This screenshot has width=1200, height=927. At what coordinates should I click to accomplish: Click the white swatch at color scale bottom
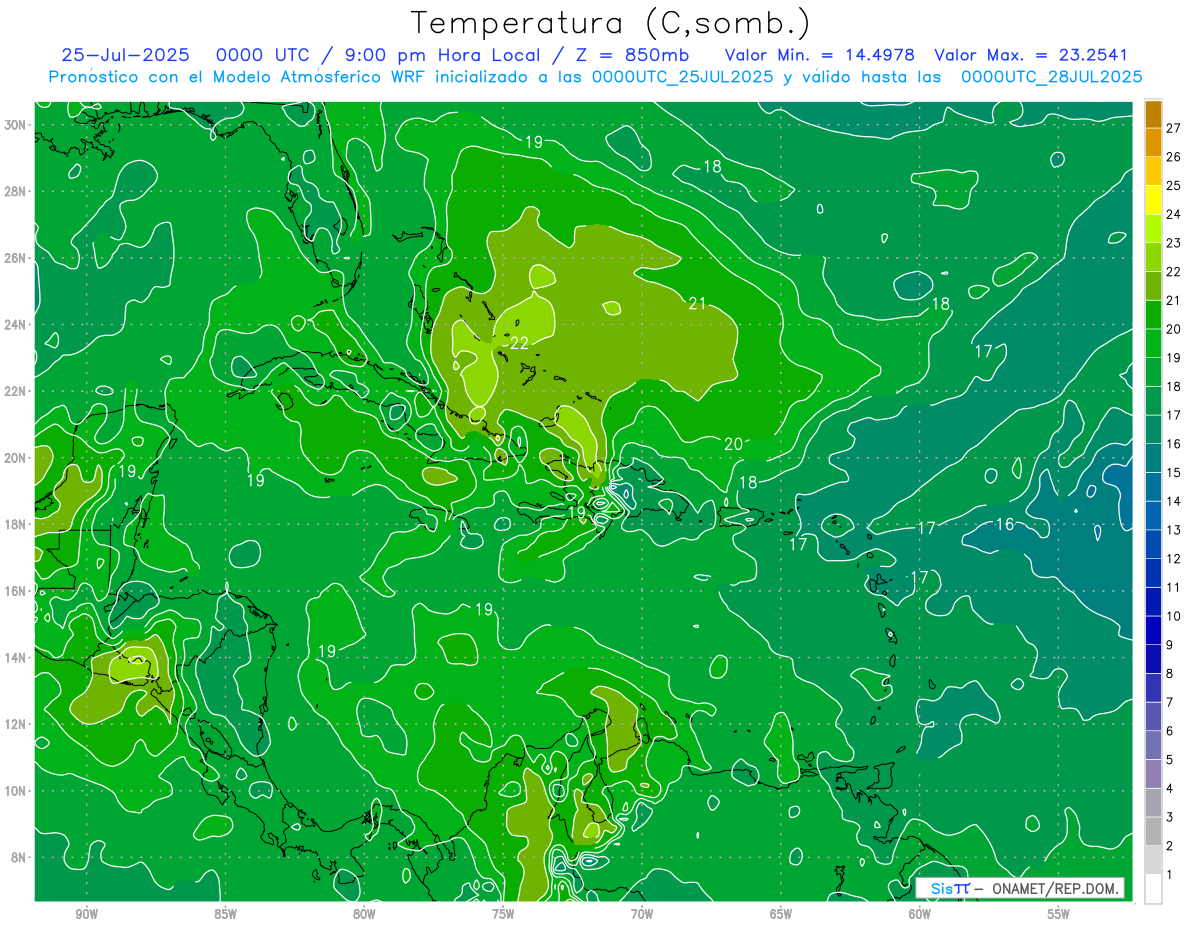(x=1153, y=889)
